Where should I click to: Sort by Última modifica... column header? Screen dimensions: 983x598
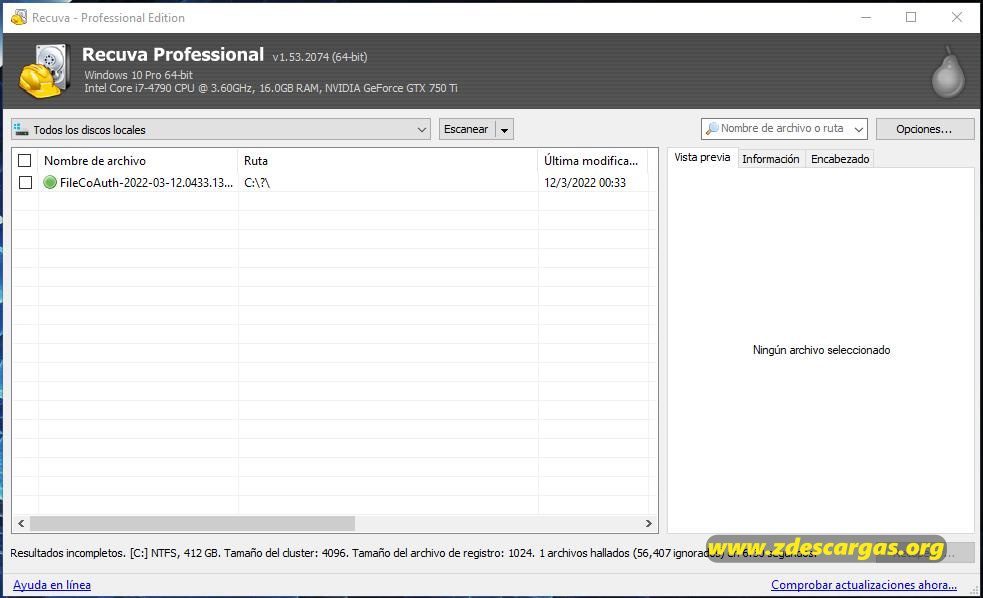592,160
